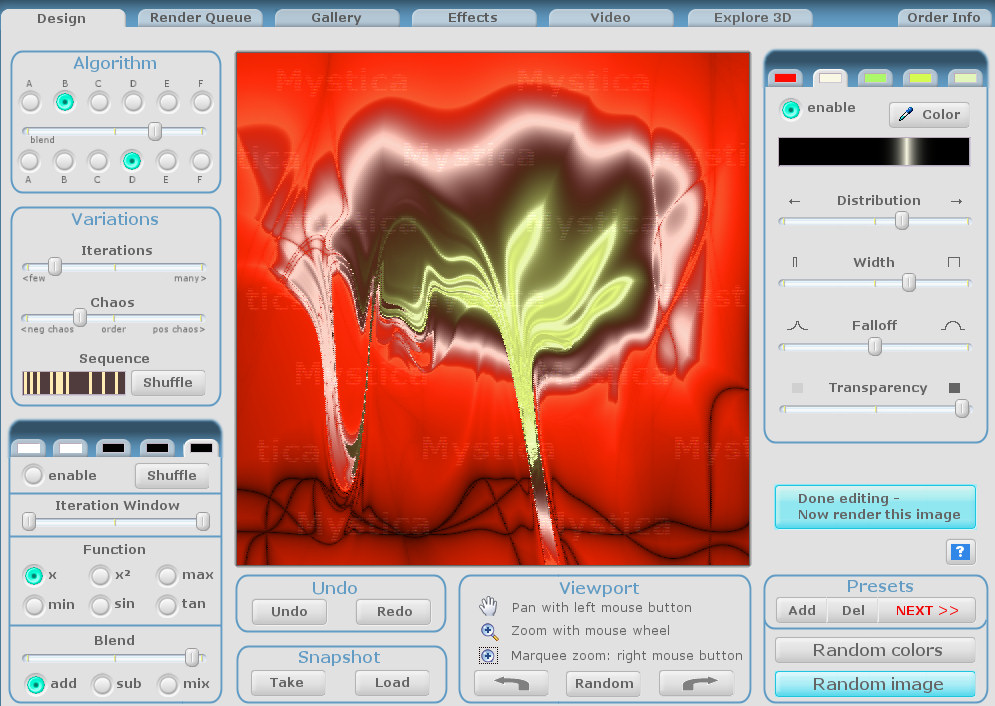Select the cream color layer tab

click(830, 78)
